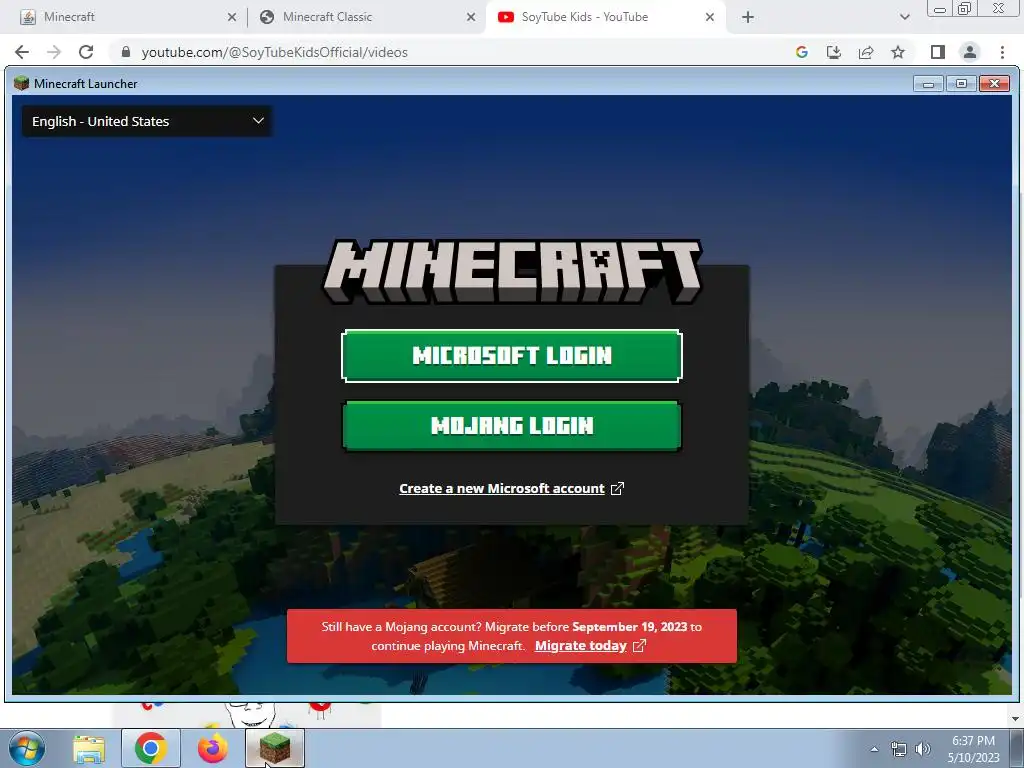Viewport: 1024px width, 768px height.
Task: Show hidden system tray icons
Action: (874, 749)
